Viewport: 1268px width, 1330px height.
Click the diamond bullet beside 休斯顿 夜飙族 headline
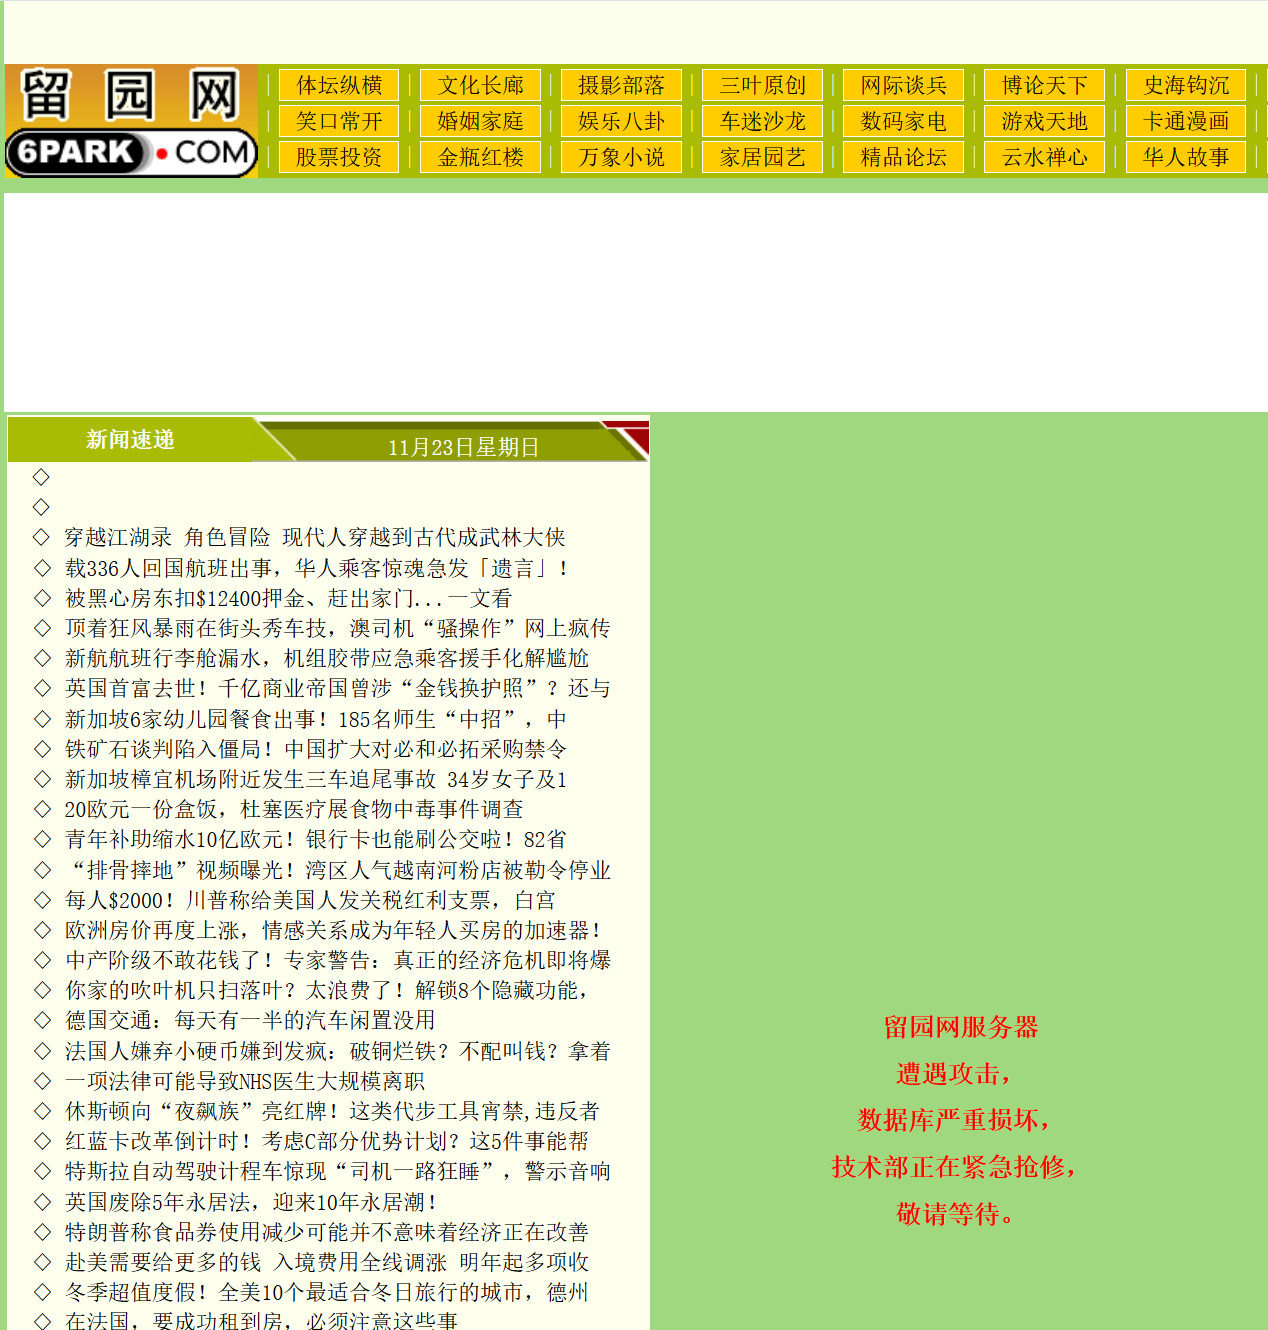42,1111
